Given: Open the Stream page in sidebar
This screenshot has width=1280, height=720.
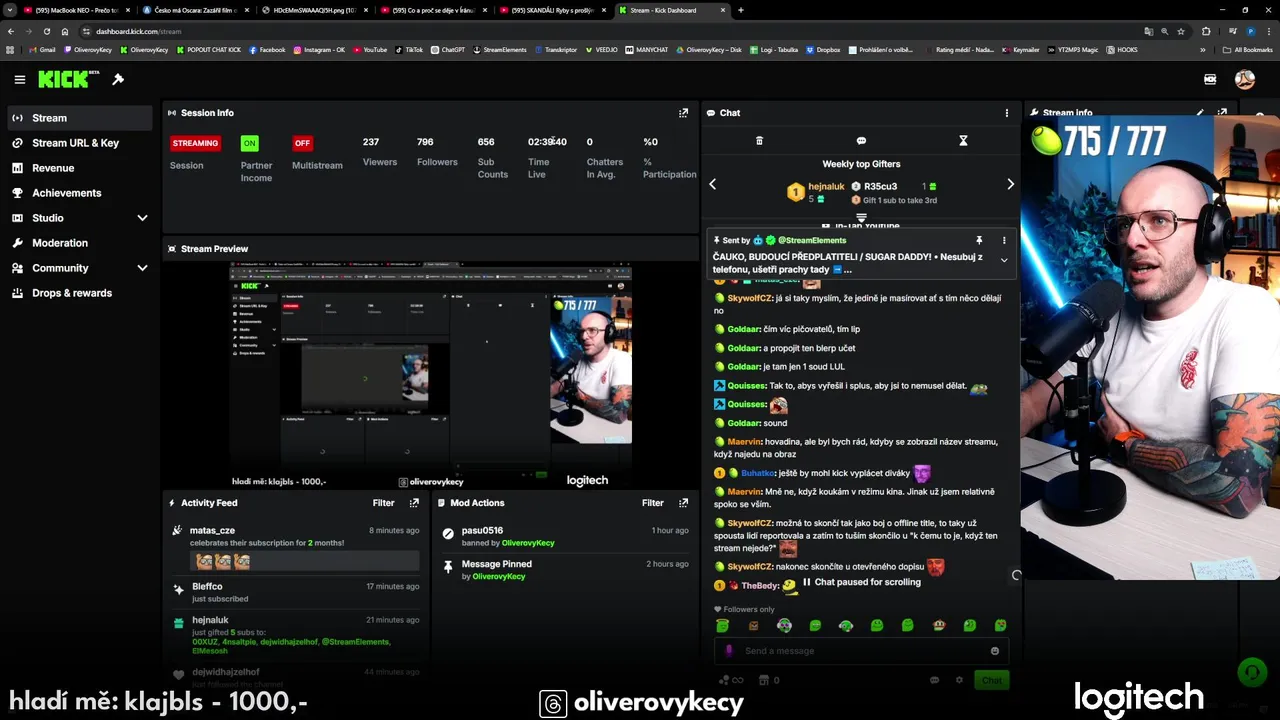Looking at the screenshot, I should [x=80, y=118].
